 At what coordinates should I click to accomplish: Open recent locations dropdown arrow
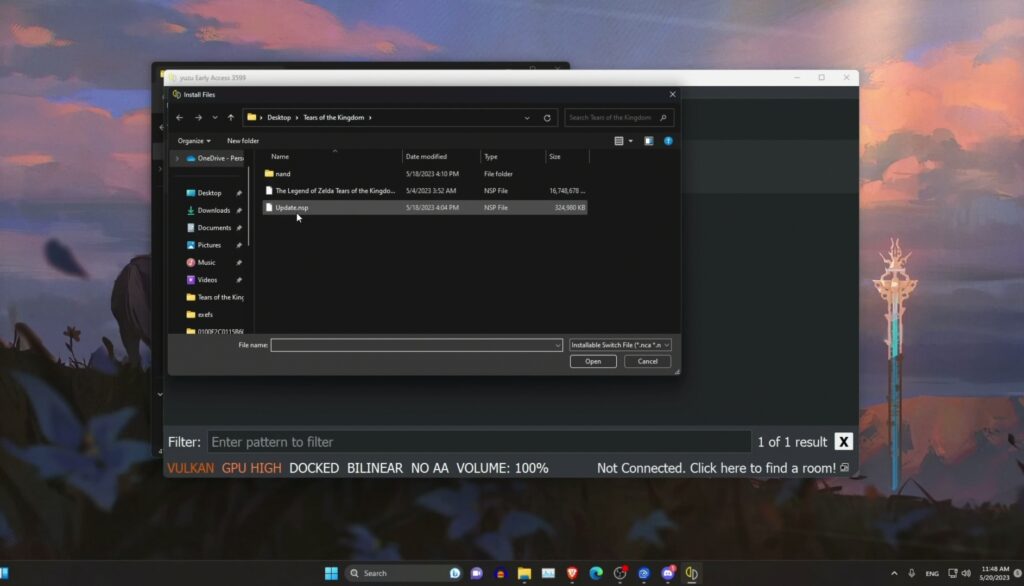coord(215,118)
